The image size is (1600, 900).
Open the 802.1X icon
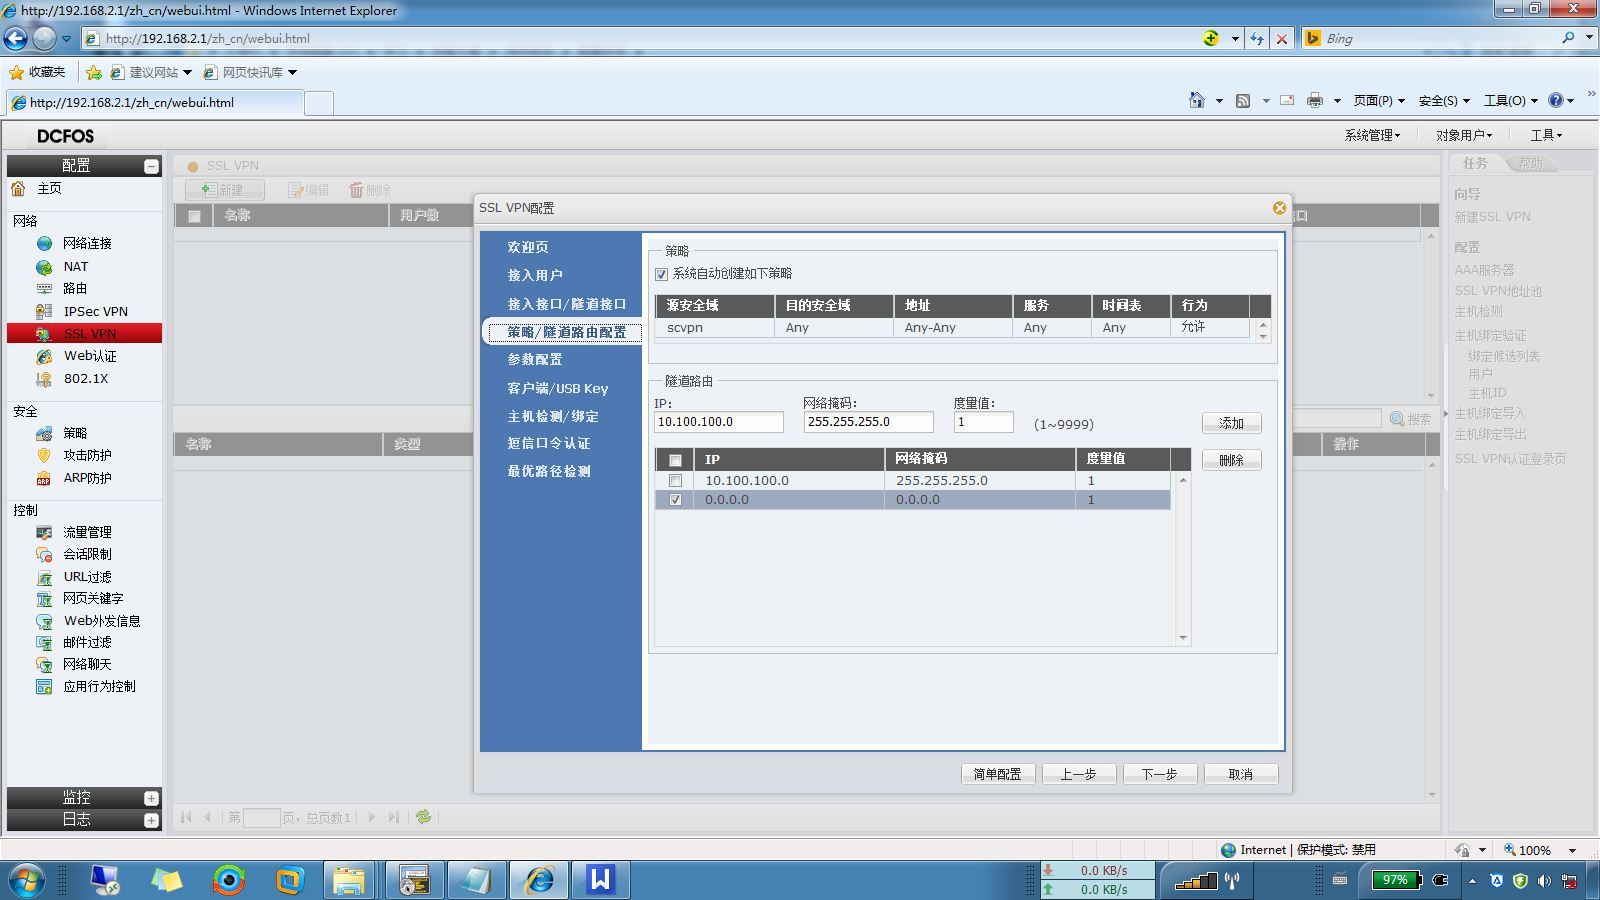coord(44,379)
